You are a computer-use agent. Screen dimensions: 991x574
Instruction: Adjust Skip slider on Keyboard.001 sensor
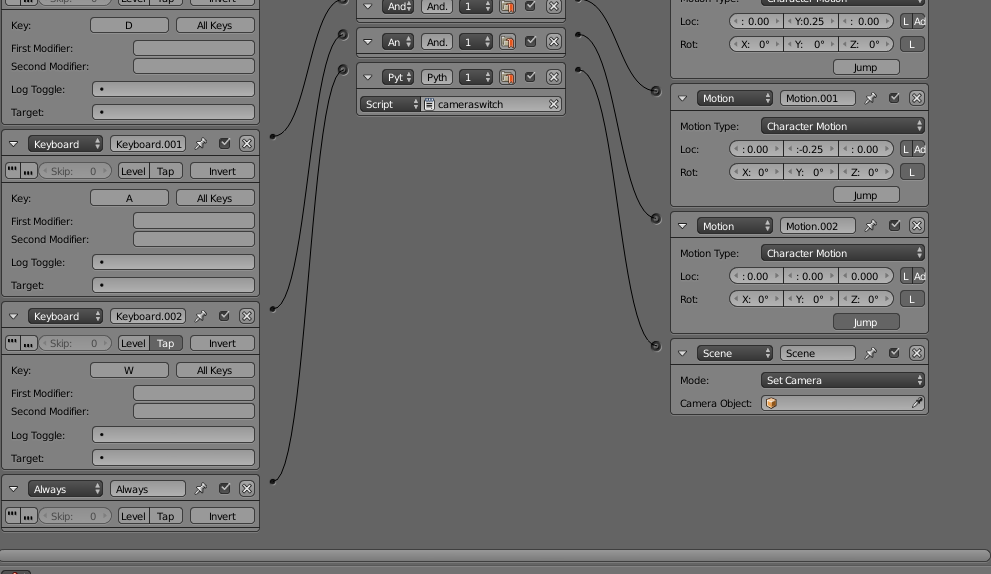(x=75, y=171)
